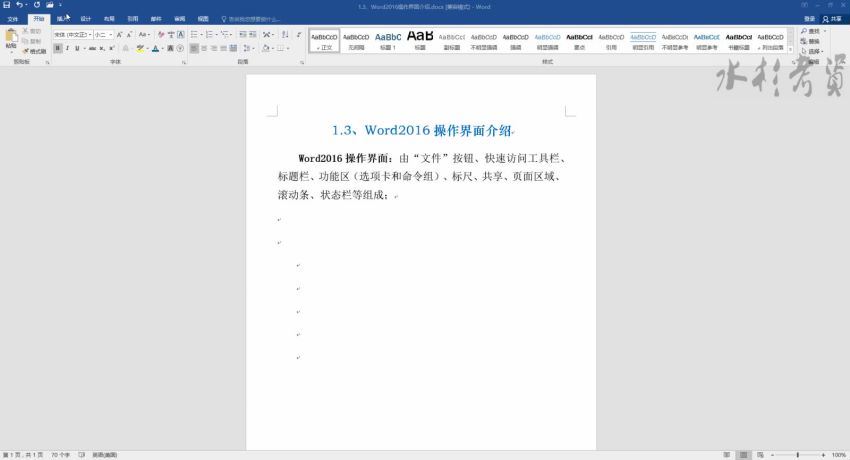Click the 100% zoom level text
The width and height of the screenshot is (850, 460).
tap(839, 455)
